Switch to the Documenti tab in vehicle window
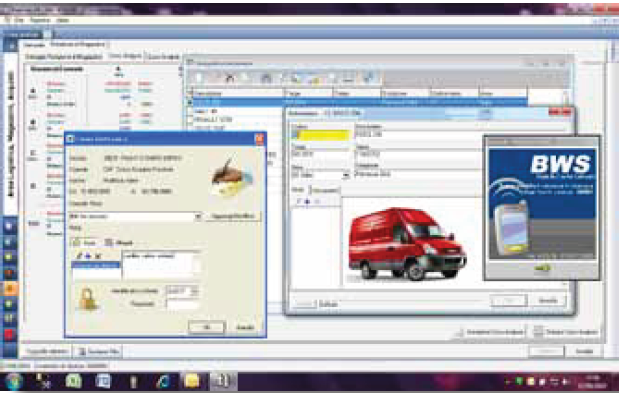This screenshot has width=619, height=393. tap(325, 190)
